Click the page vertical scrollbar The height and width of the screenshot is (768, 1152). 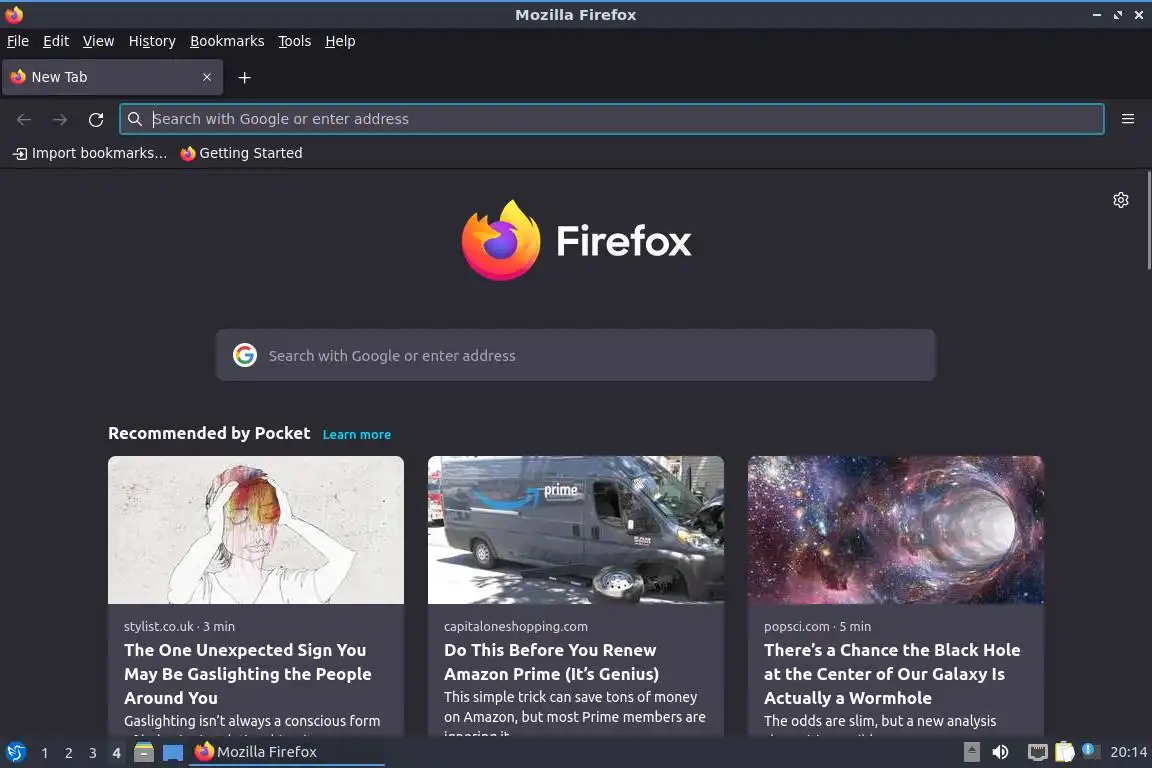(x=1148, y=220)
